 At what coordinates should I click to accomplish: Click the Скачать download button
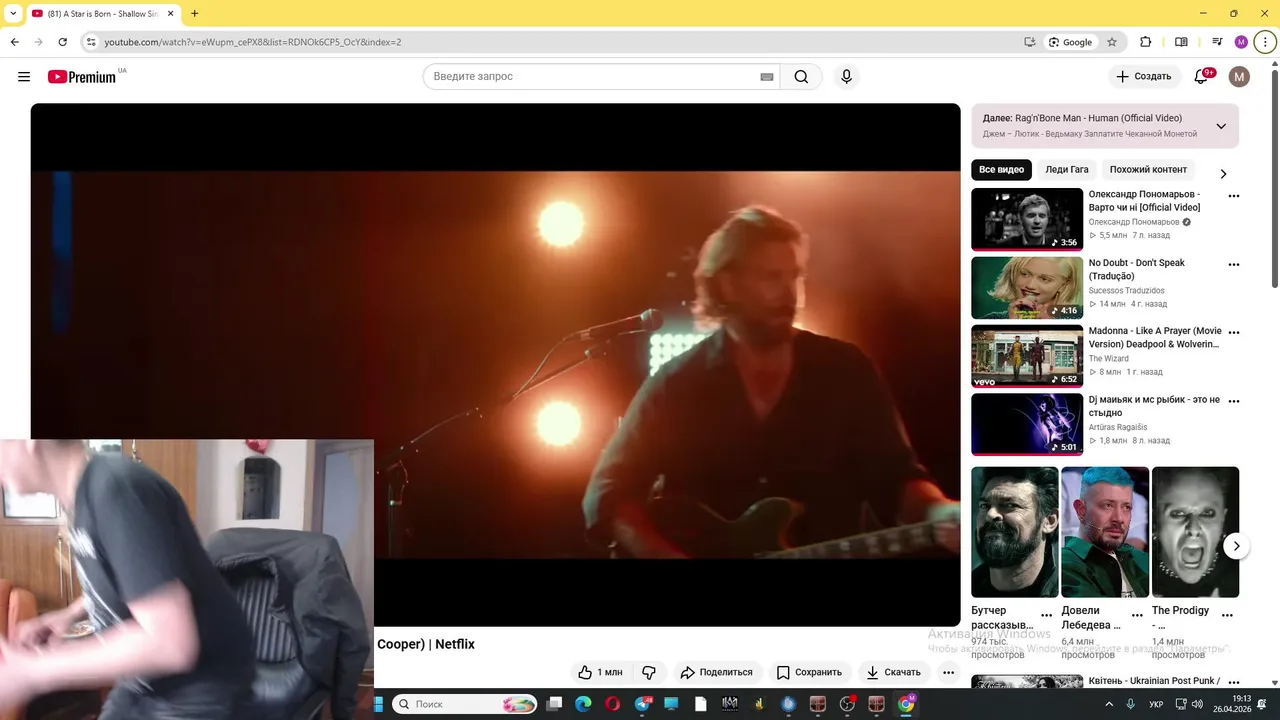(893, 672)
